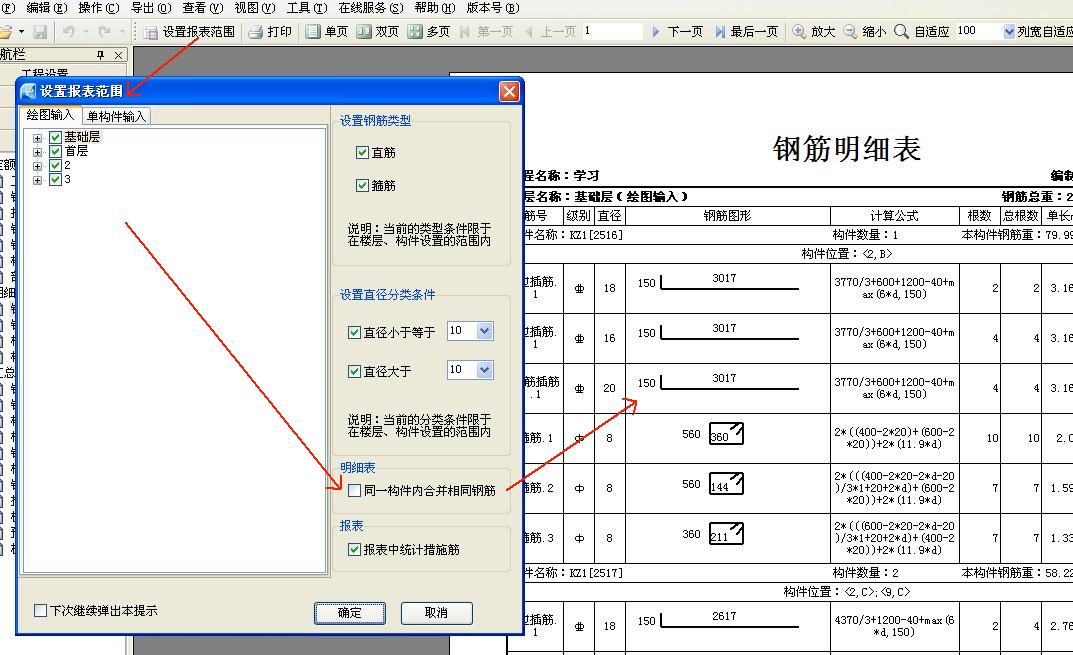Click the 计算公式 column header
The image size is (1073, 655).
pyautogui.click(x=894, y=216)
